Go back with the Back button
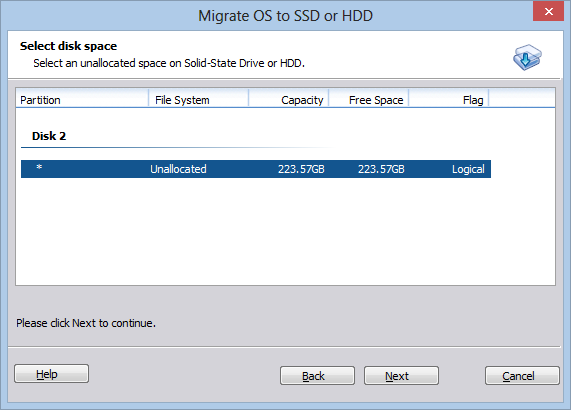Viewport: 571px width, 410px height. tap(317, 375)
